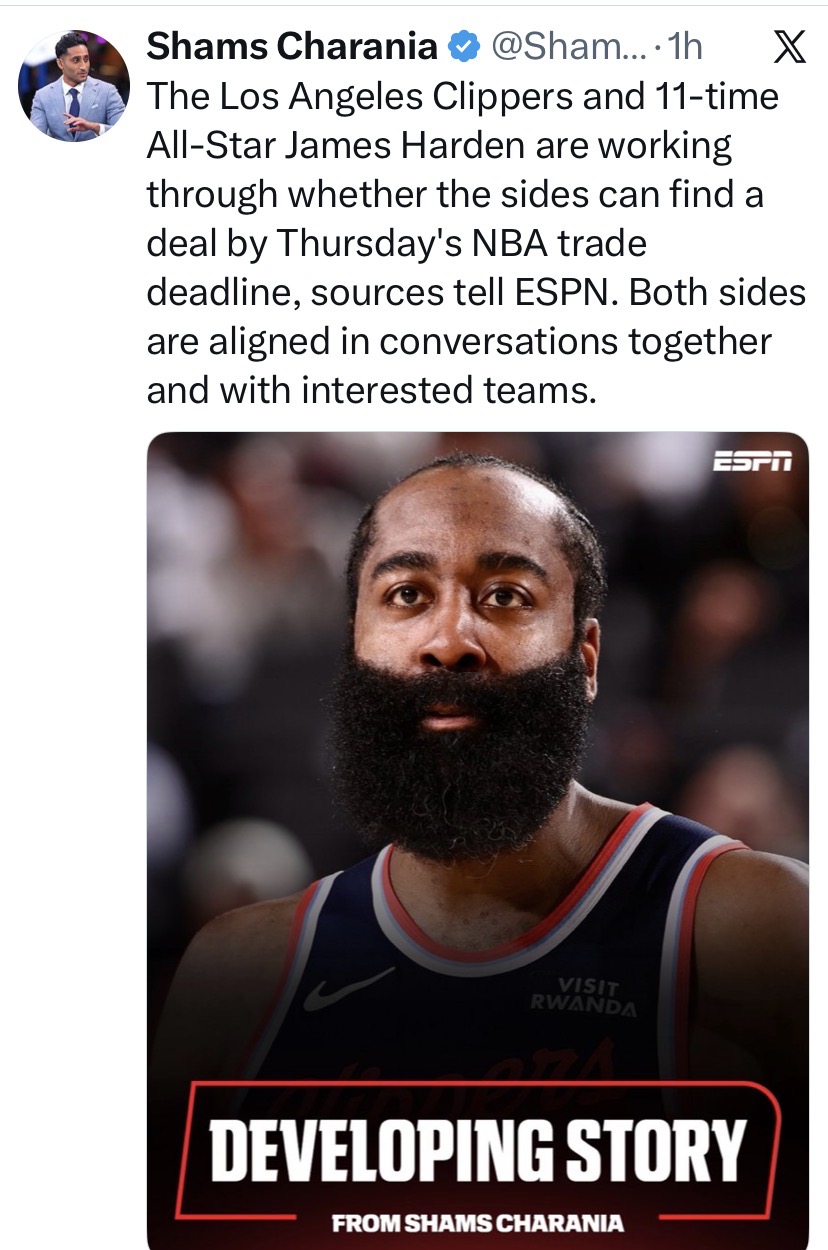Click the ESPN logo on the photo
Screen dimensions: 828x1250
point(752,462)
